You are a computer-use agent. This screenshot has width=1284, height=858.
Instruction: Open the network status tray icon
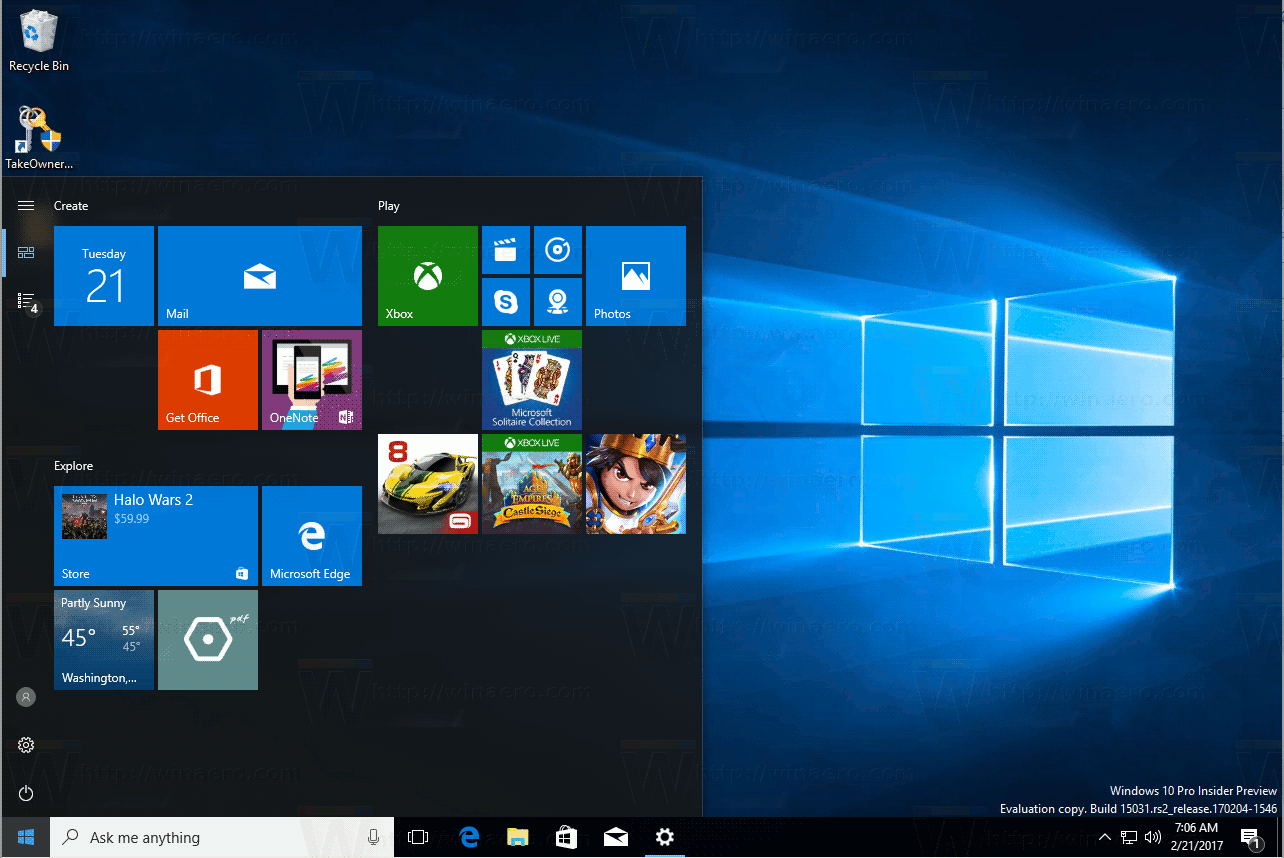(1129, 837)
